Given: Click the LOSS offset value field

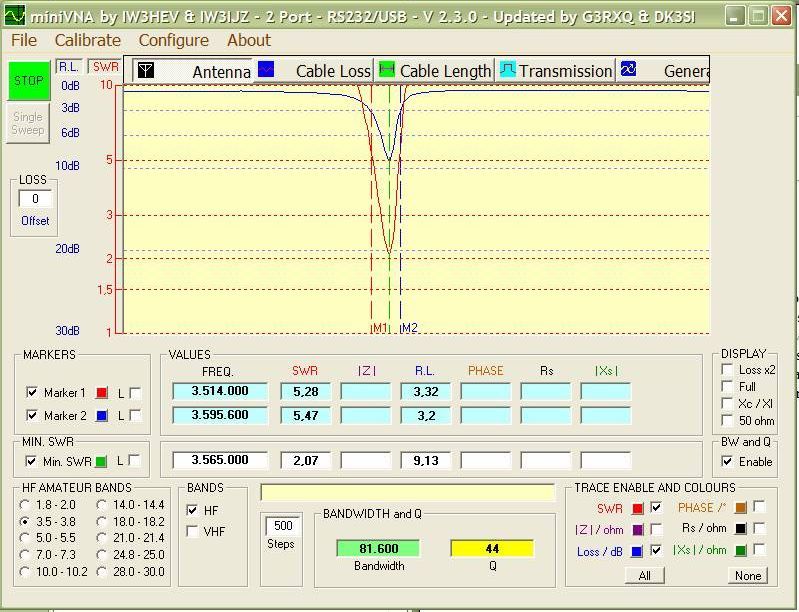Looking at the screenshot, I should (35, 199).
